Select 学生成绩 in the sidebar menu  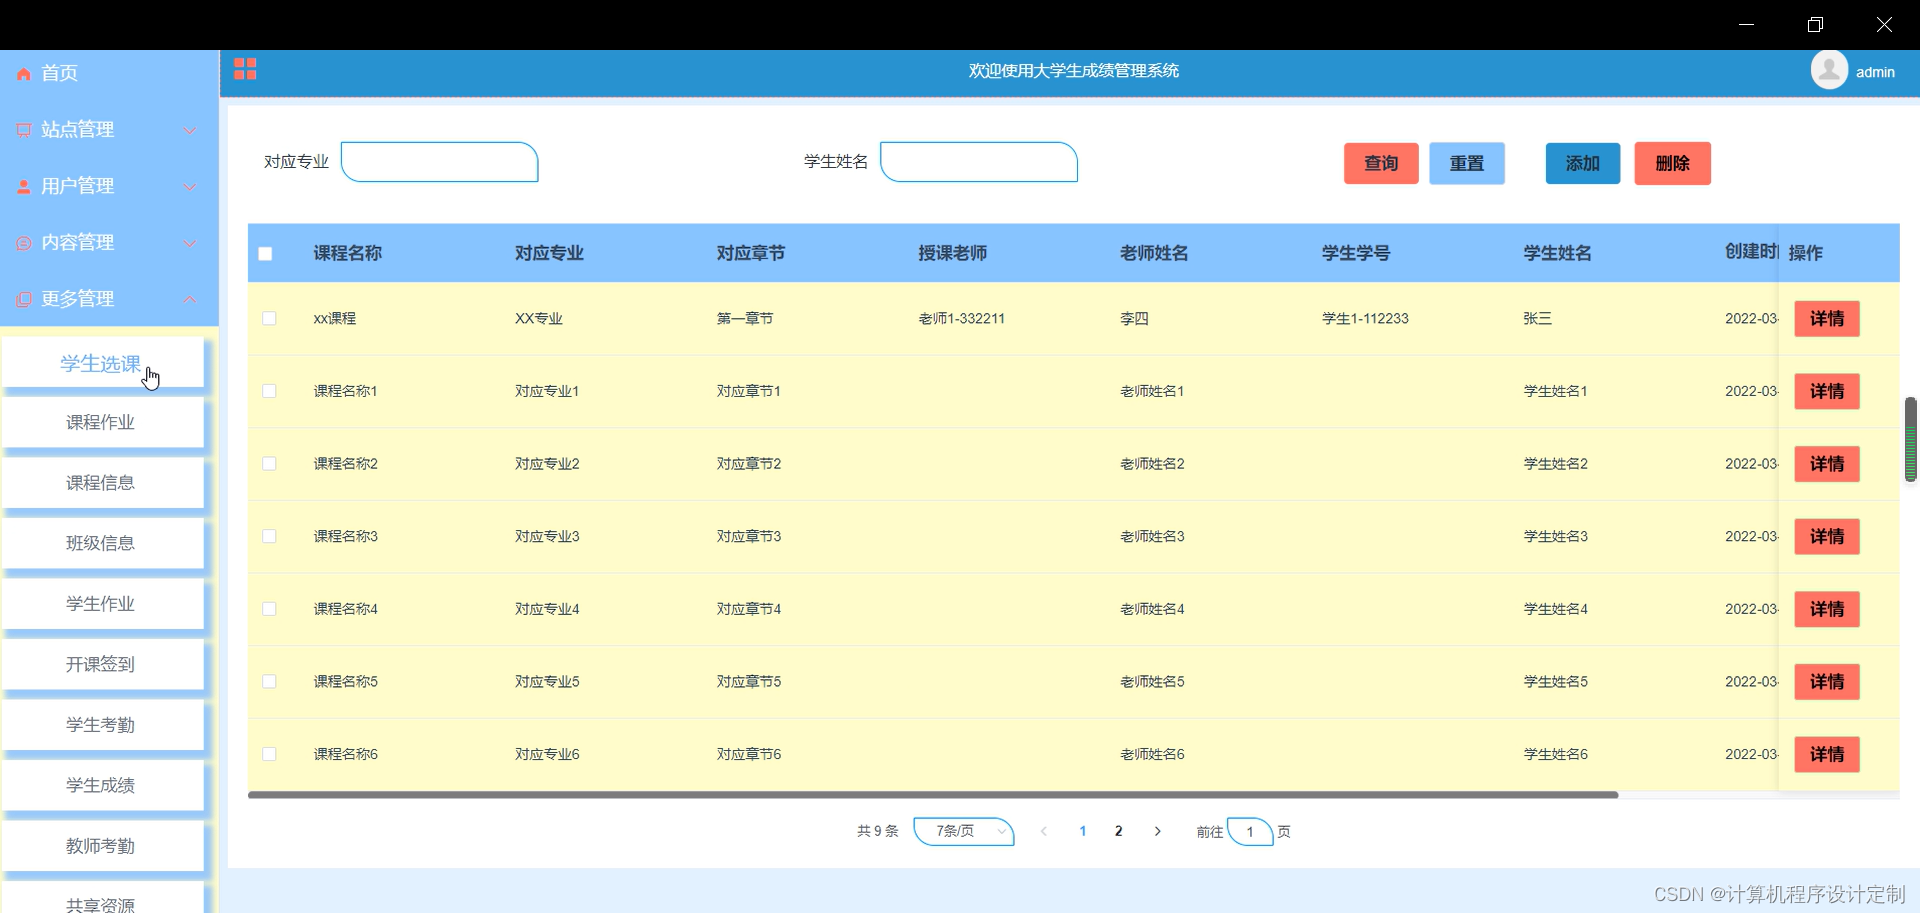coord(100,785)
